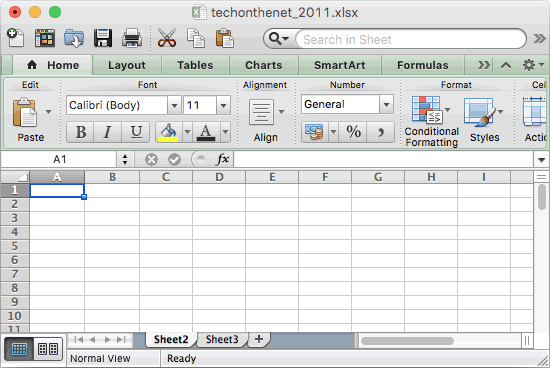The width and height of the screenshot is (550, 368).
Task: Switch to Page Layout View button
Action: pyautogui.click(x=48, y=349)
